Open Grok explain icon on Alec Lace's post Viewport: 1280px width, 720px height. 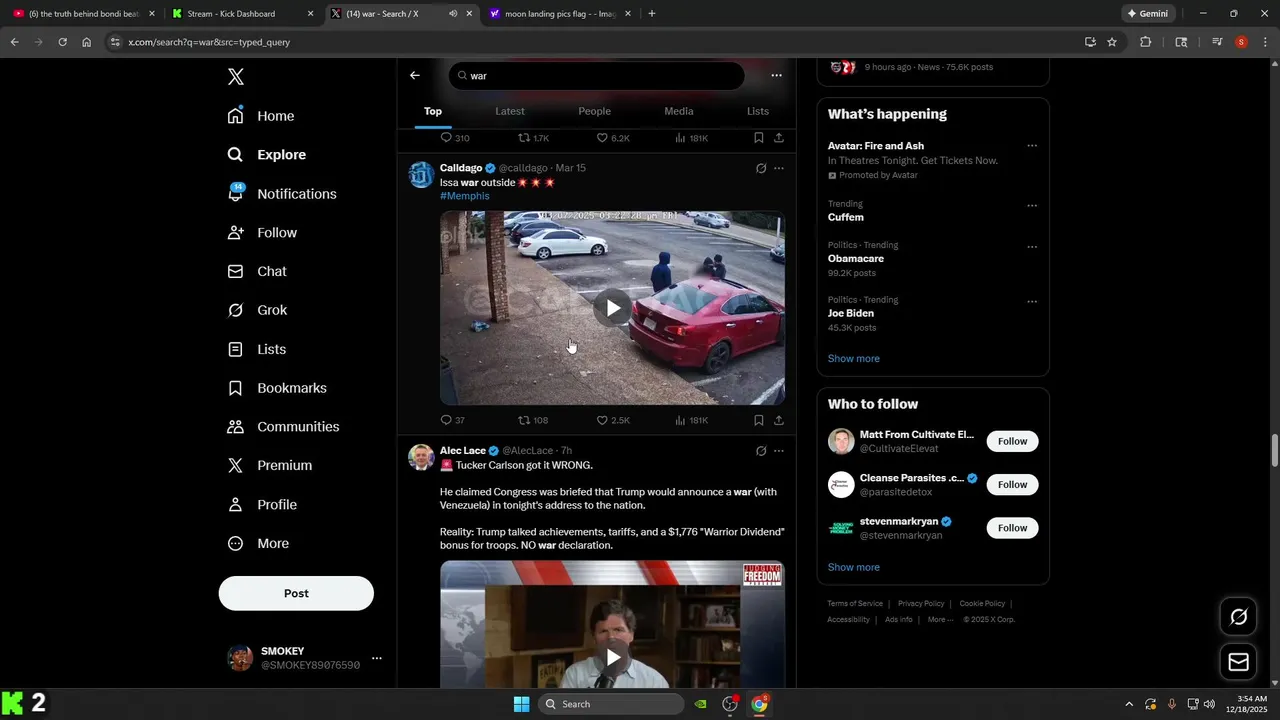(761, 451)
